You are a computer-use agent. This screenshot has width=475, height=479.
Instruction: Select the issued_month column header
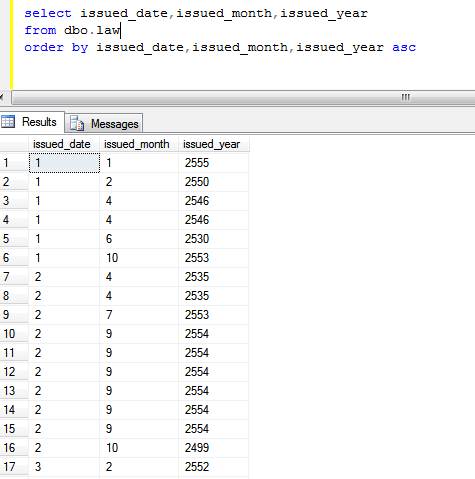pyautogui.click(x=139, y=144)
